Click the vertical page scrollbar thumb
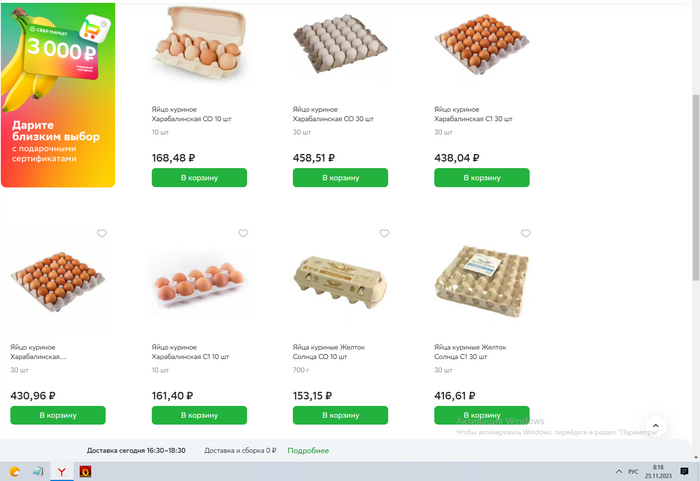The image size is (700, 481). click(x=696, y=188)
